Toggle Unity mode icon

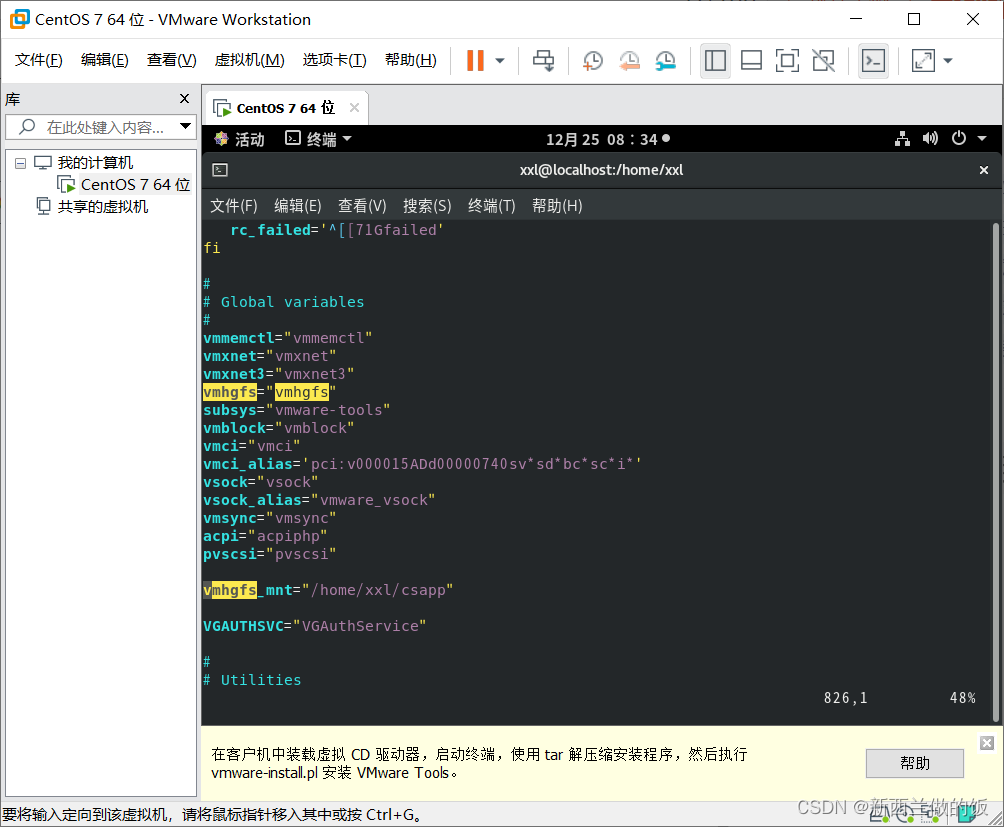[823, 61]
